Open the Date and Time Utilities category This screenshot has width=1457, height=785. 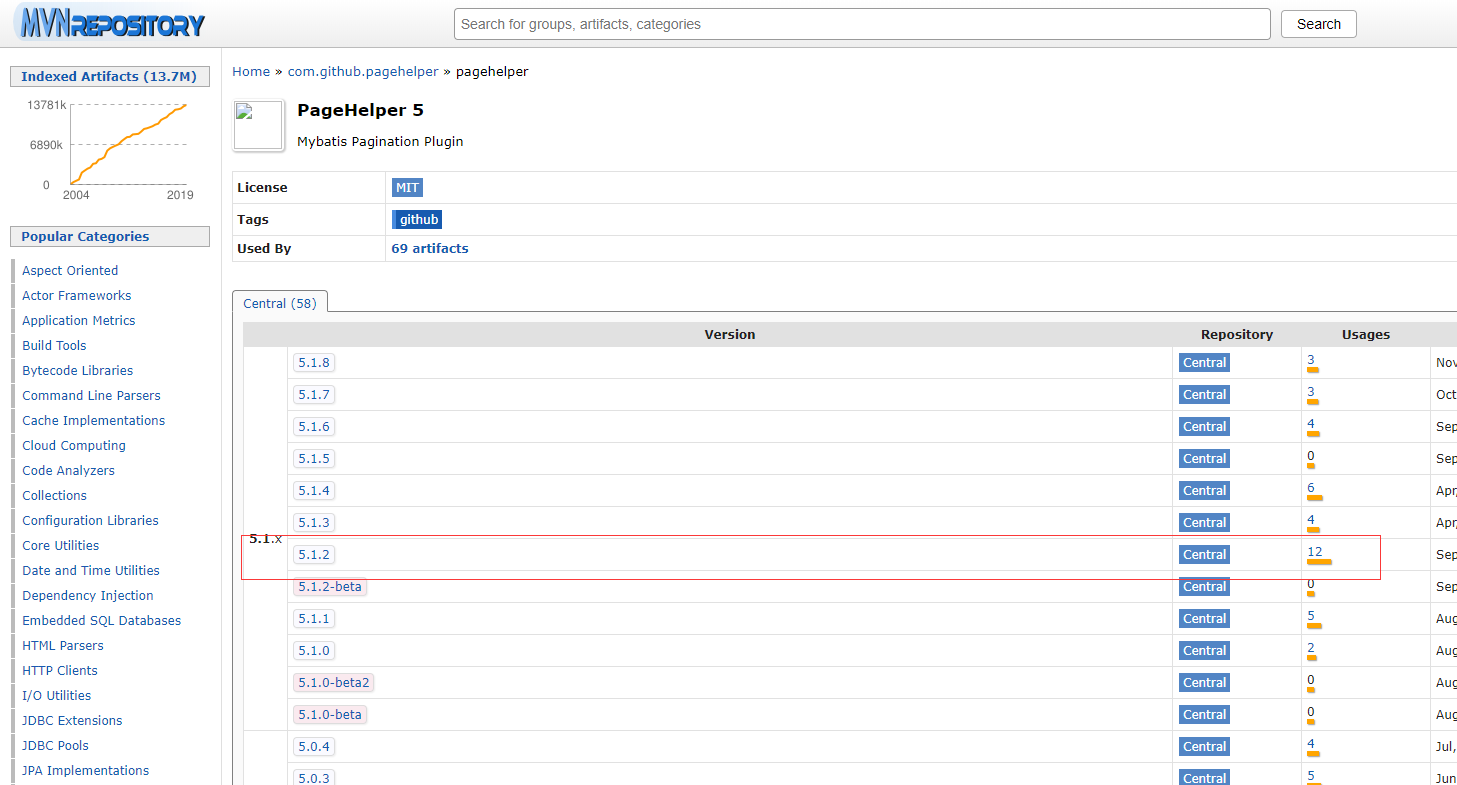(x=91, y=570)
